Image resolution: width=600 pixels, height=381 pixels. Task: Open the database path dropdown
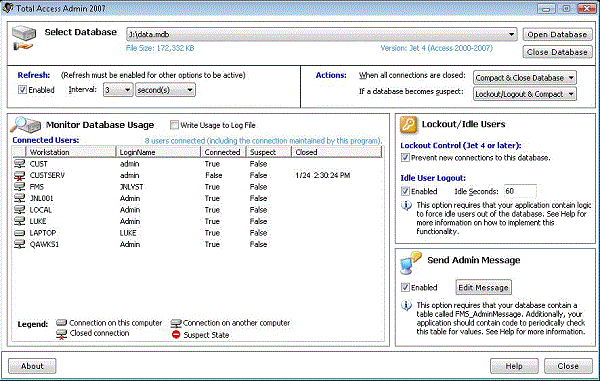click(x=511, y=34)
